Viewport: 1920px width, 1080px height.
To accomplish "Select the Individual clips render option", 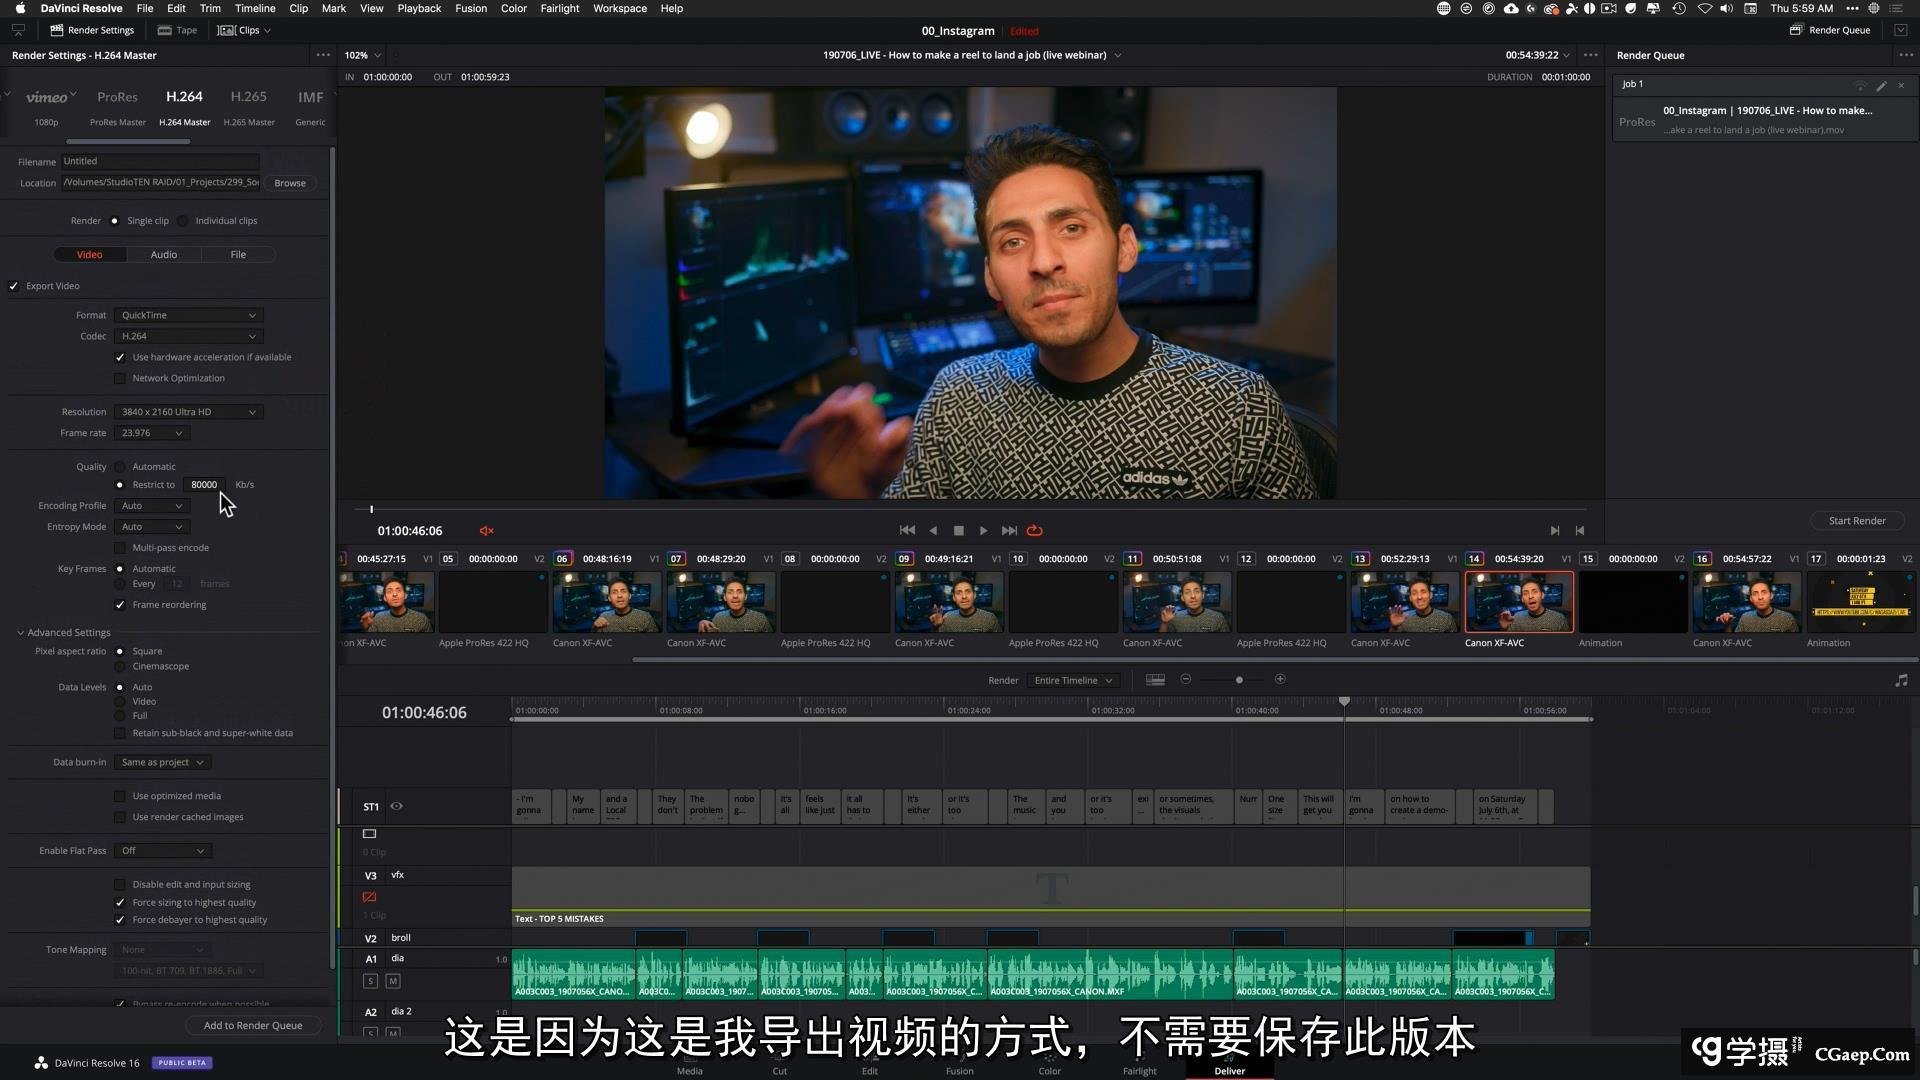I will point(183,221).
